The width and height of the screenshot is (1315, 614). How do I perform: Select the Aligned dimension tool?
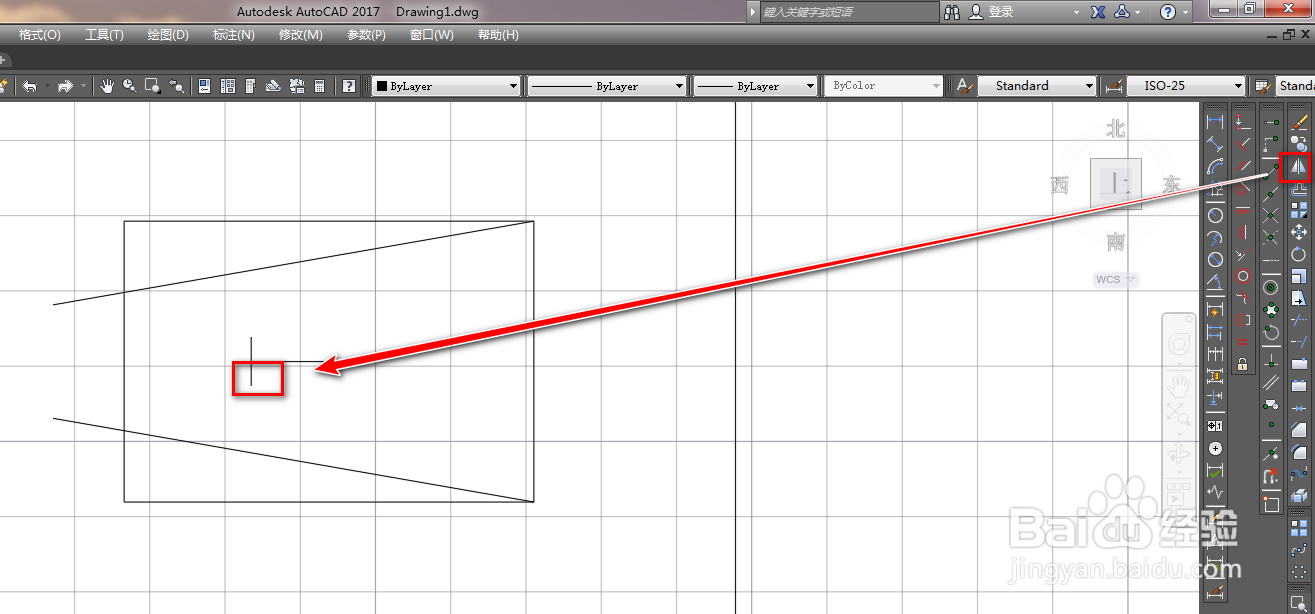coord(1215,145)
